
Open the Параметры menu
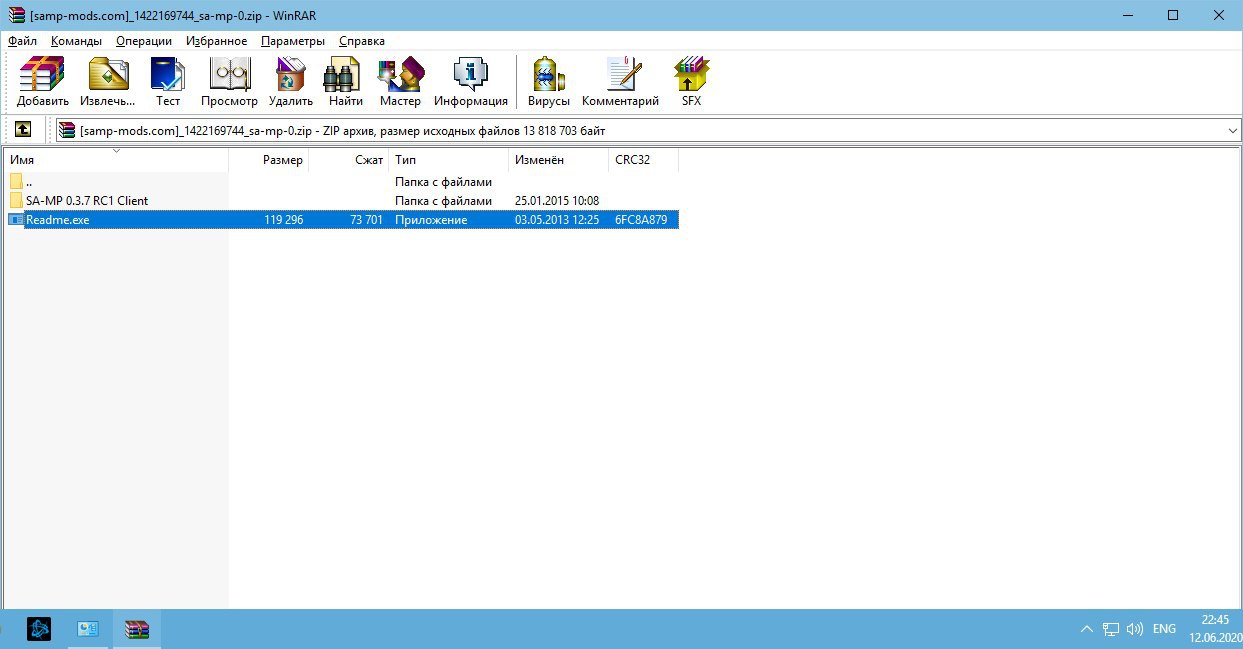[293, 41]
